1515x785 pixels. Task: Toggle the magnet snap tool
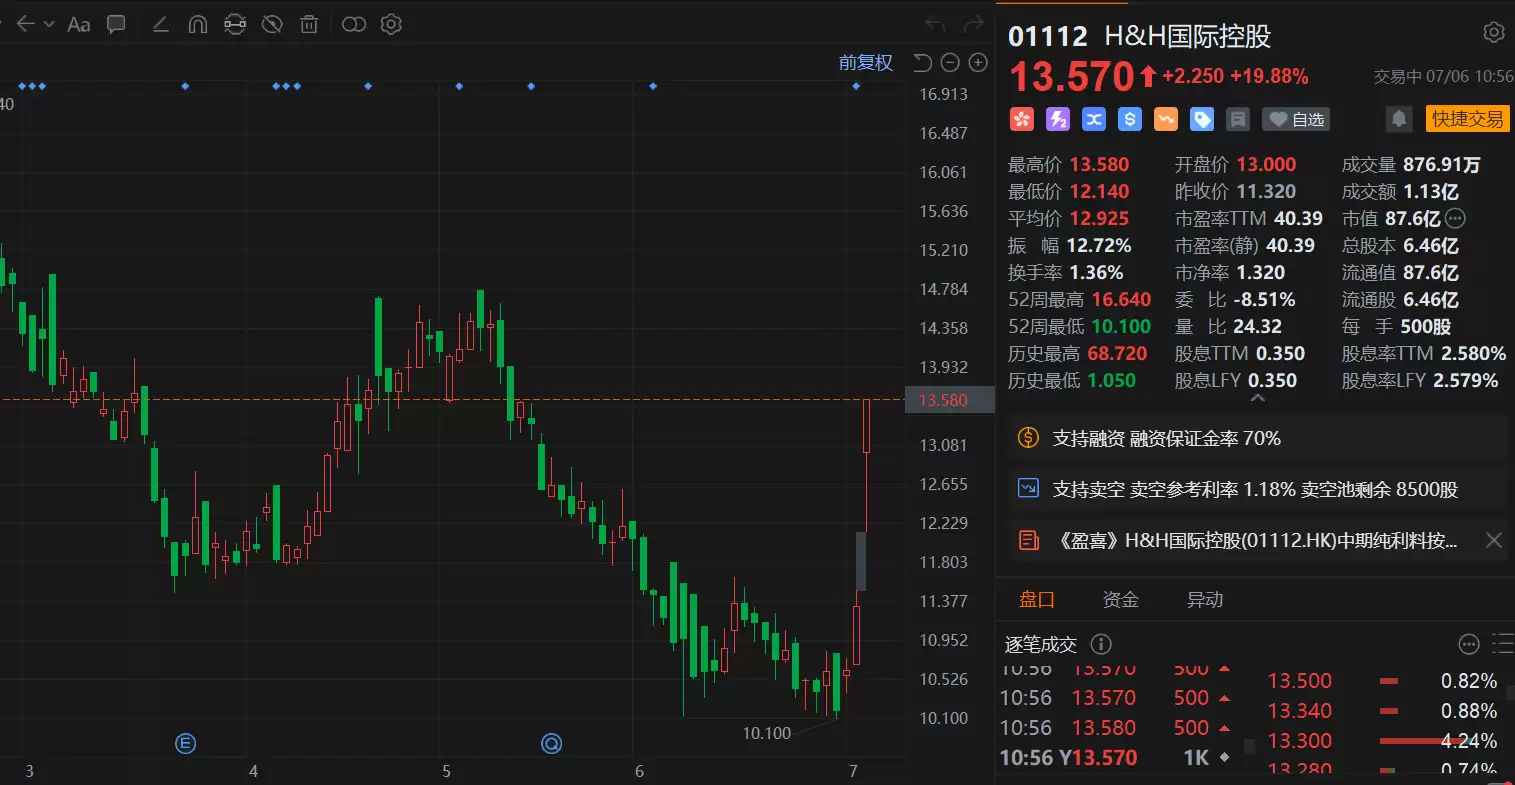click(x=198, y=24)
